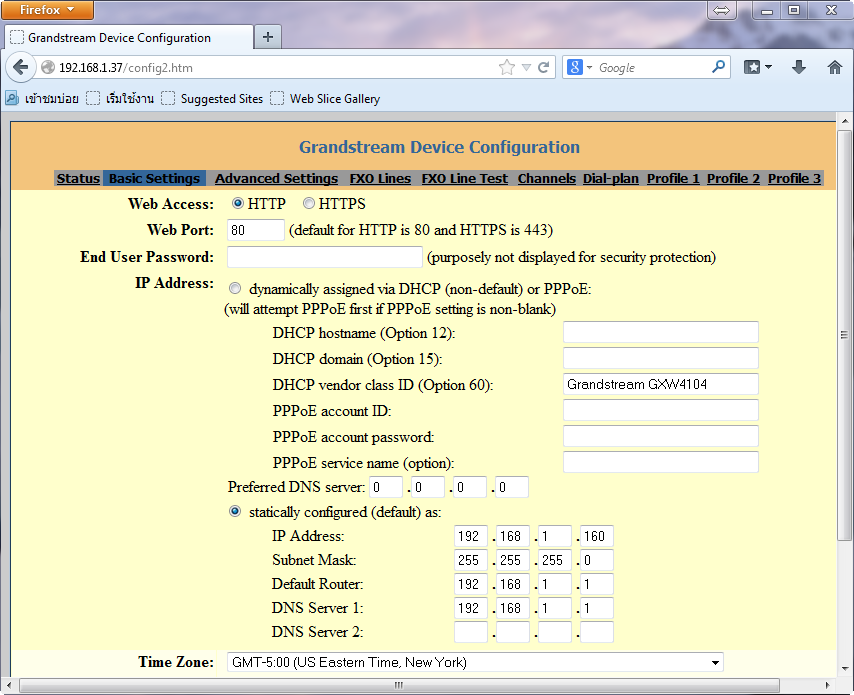This screenshot has width=854, height=695.
Task: Click the DHCP hostname (Option 12) field
Action: click(661, 332)
